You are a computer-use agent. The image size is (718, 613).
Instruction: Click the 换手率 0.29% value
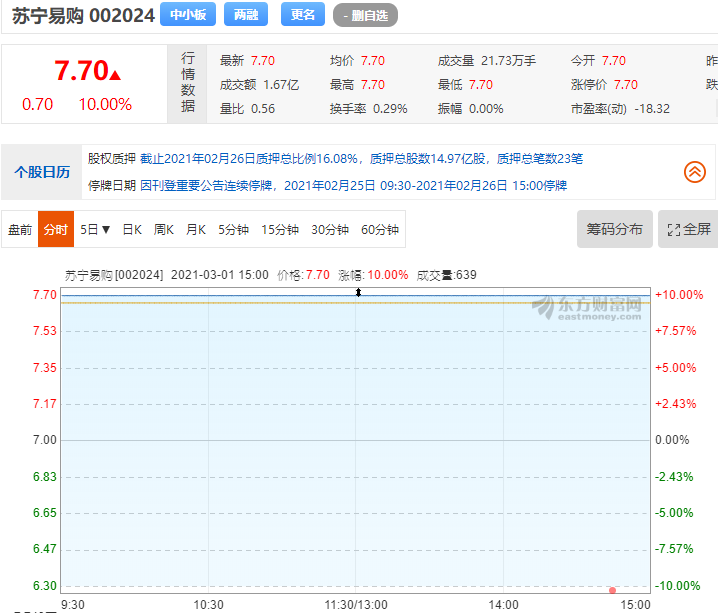(390, 108)
